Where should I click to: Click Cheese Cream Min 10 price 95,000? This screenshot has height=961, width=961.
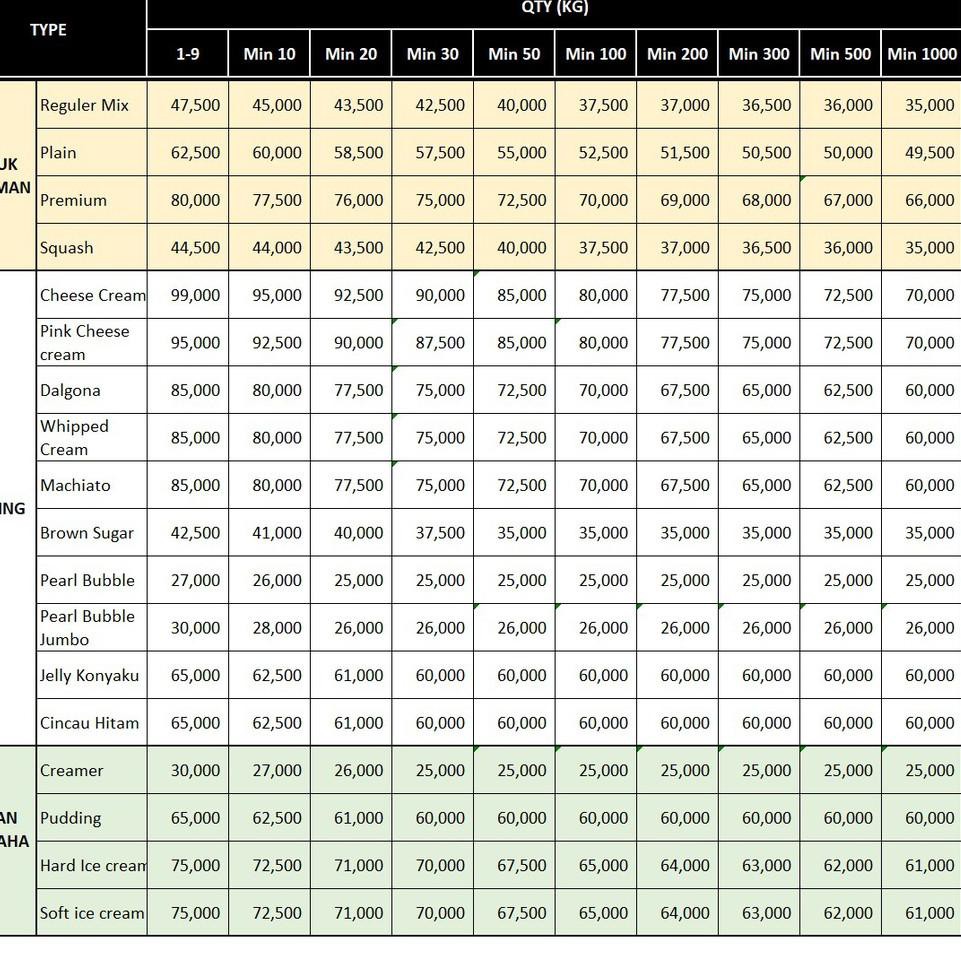(269, 295)
